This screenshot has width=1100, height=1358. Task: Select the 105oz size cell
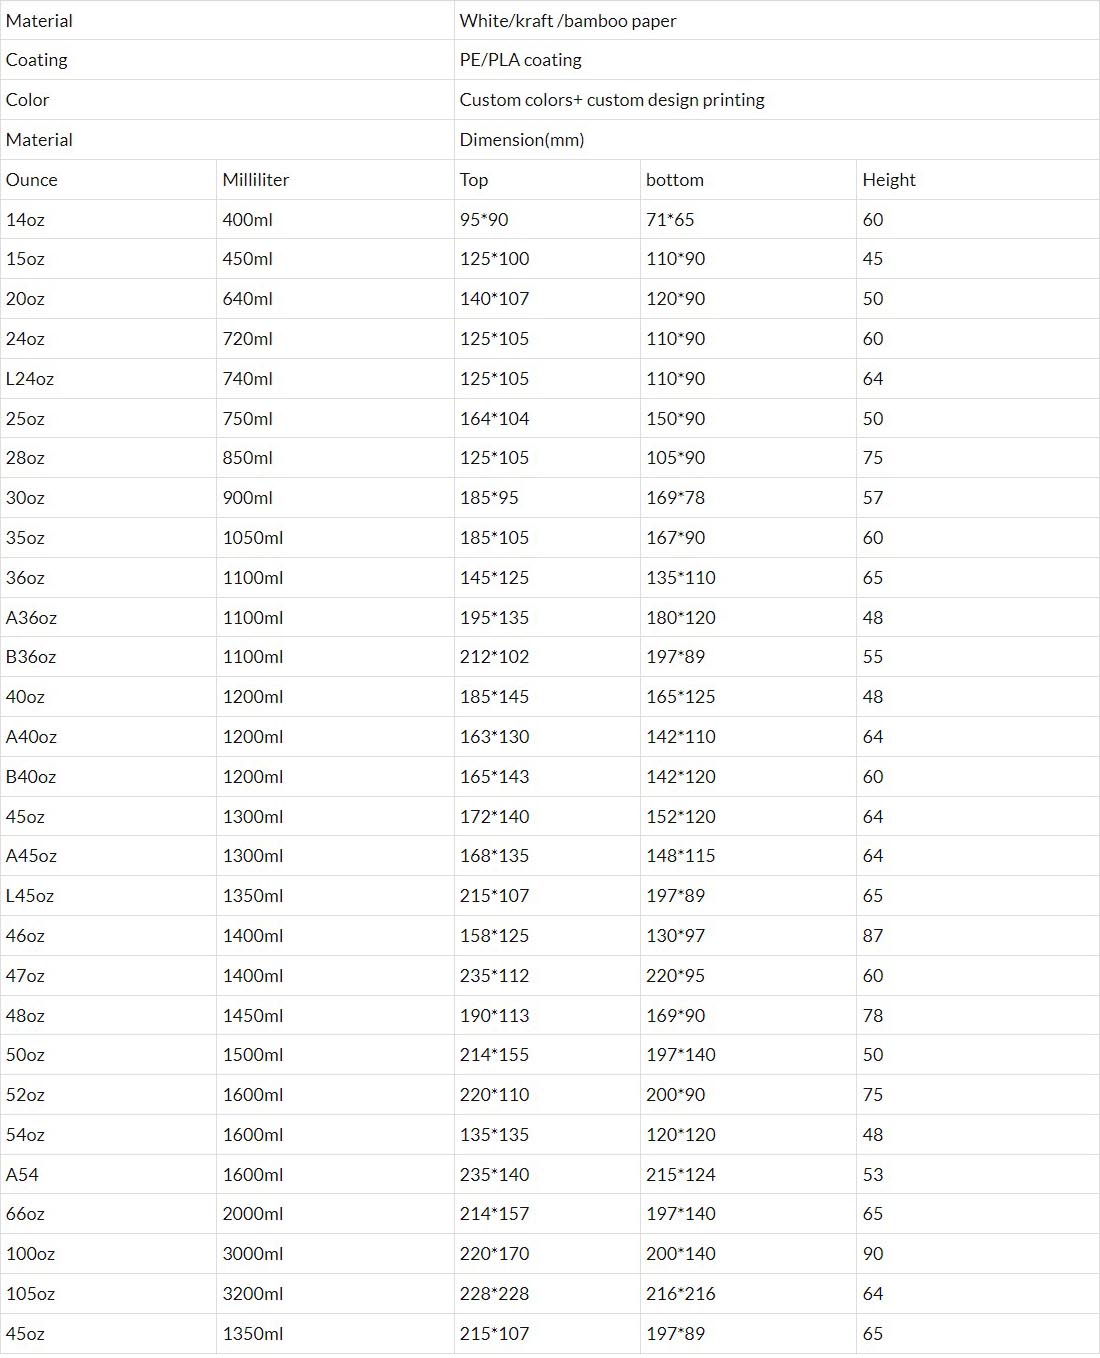pos(31,1294)
